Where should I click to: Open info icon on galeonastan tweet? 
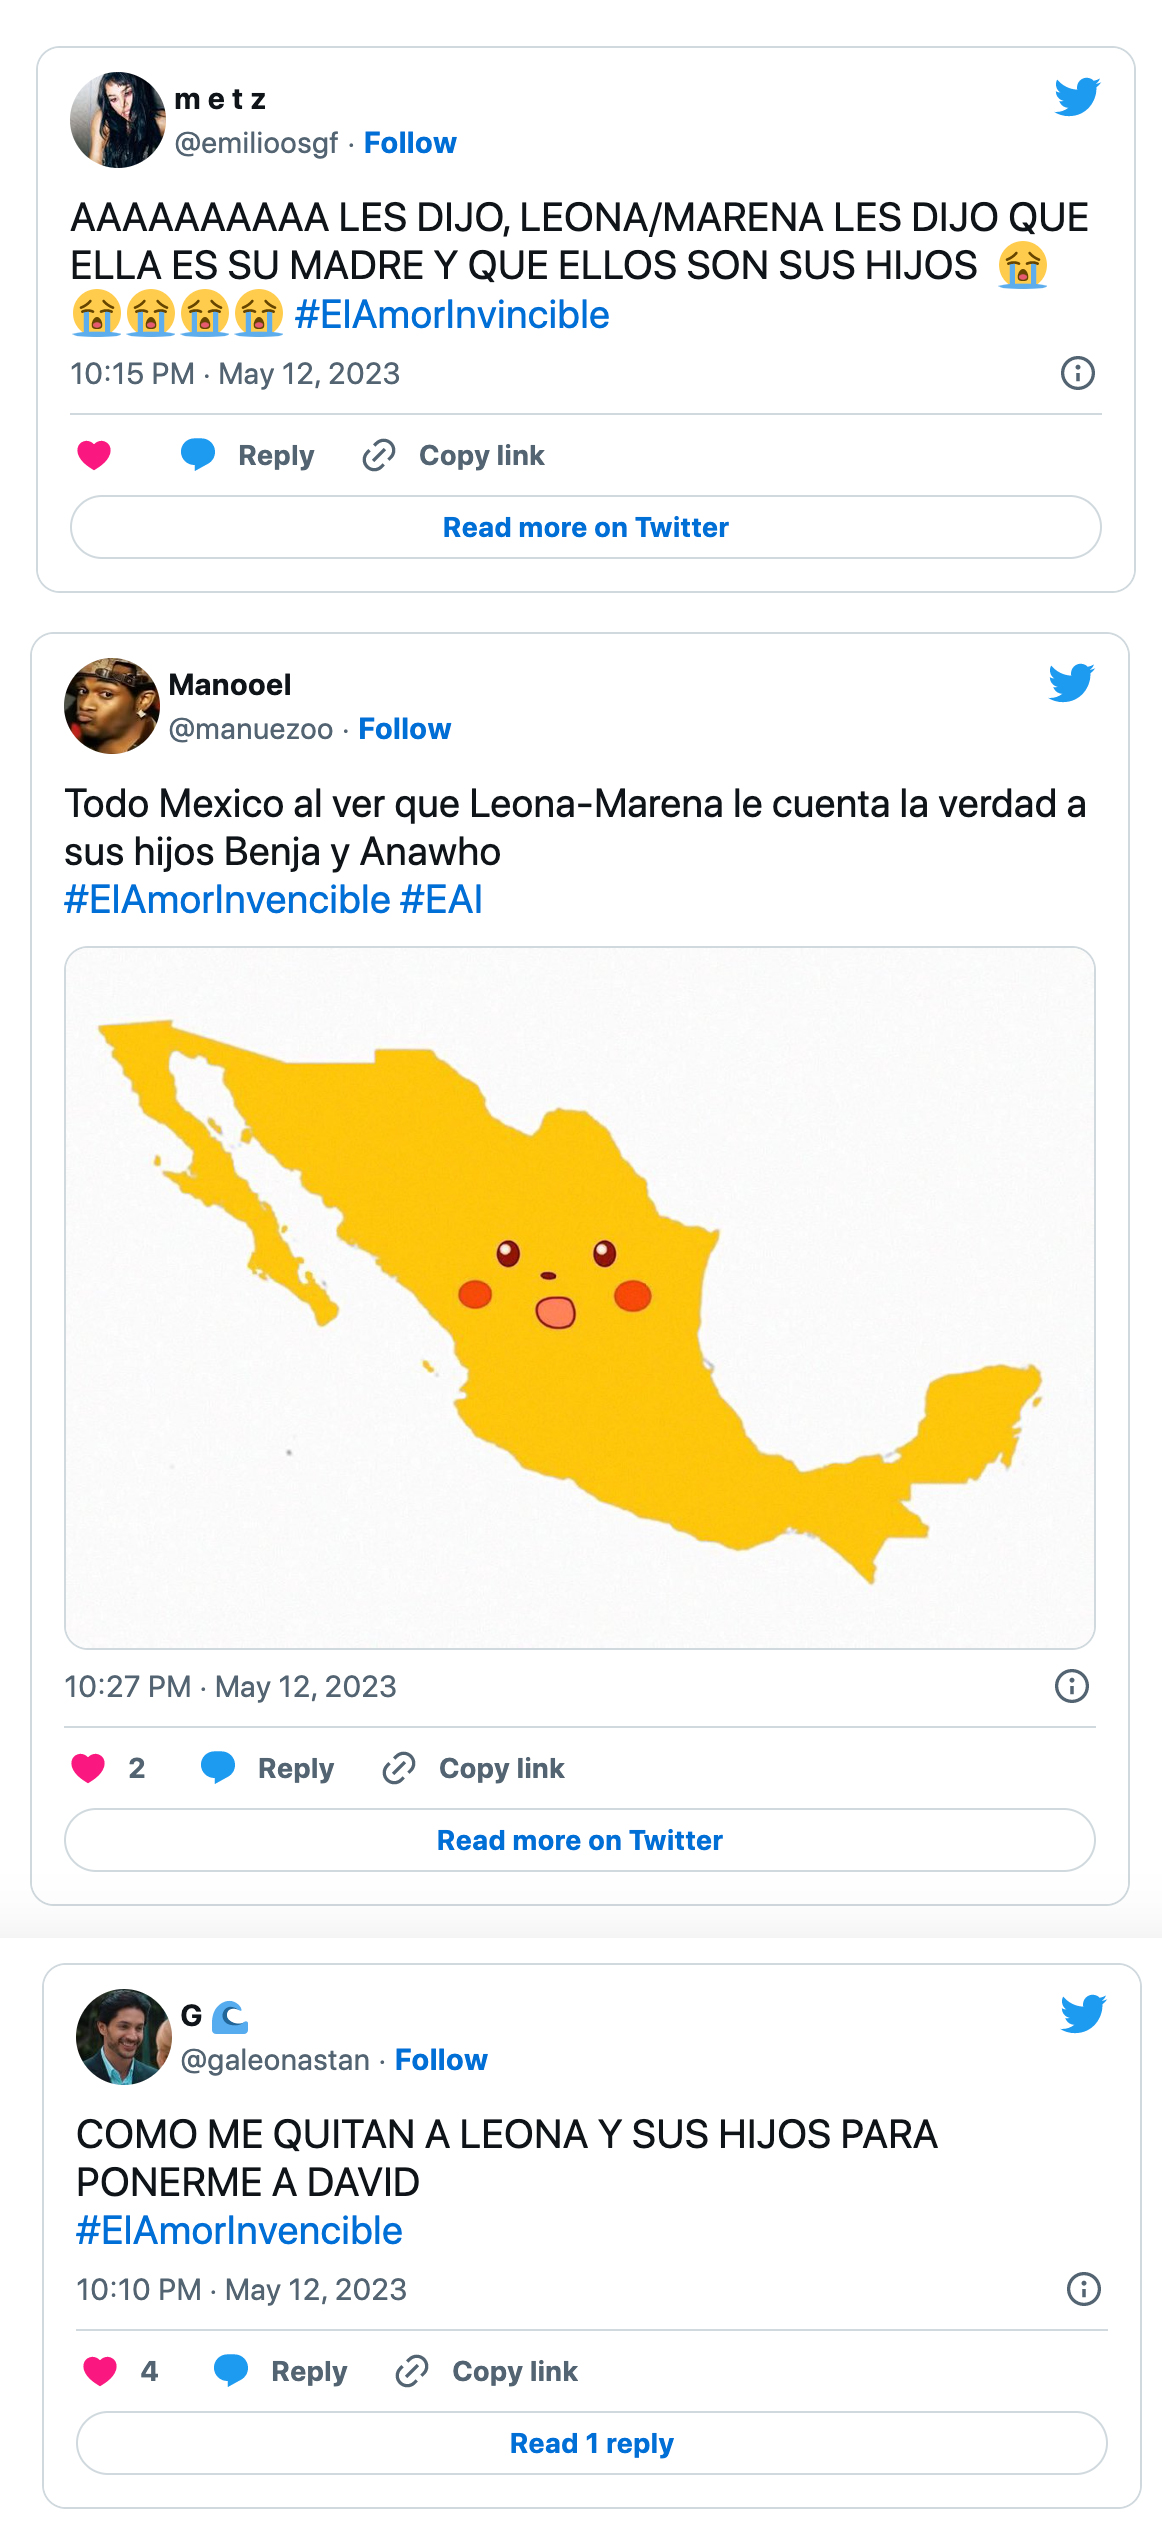point(1083,2290)
